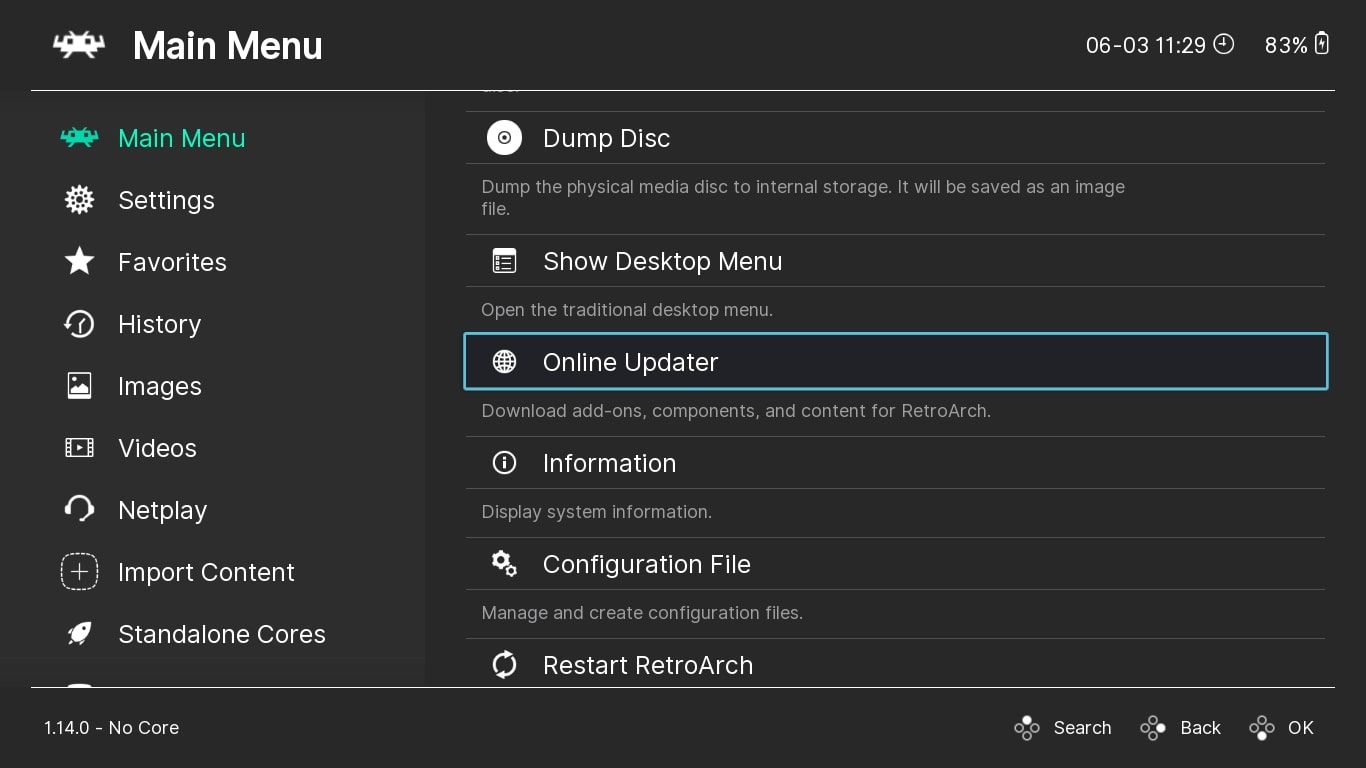Click the Online Updater globe icon
This screenshot has height=768, width=1366.
coord(504,362)
